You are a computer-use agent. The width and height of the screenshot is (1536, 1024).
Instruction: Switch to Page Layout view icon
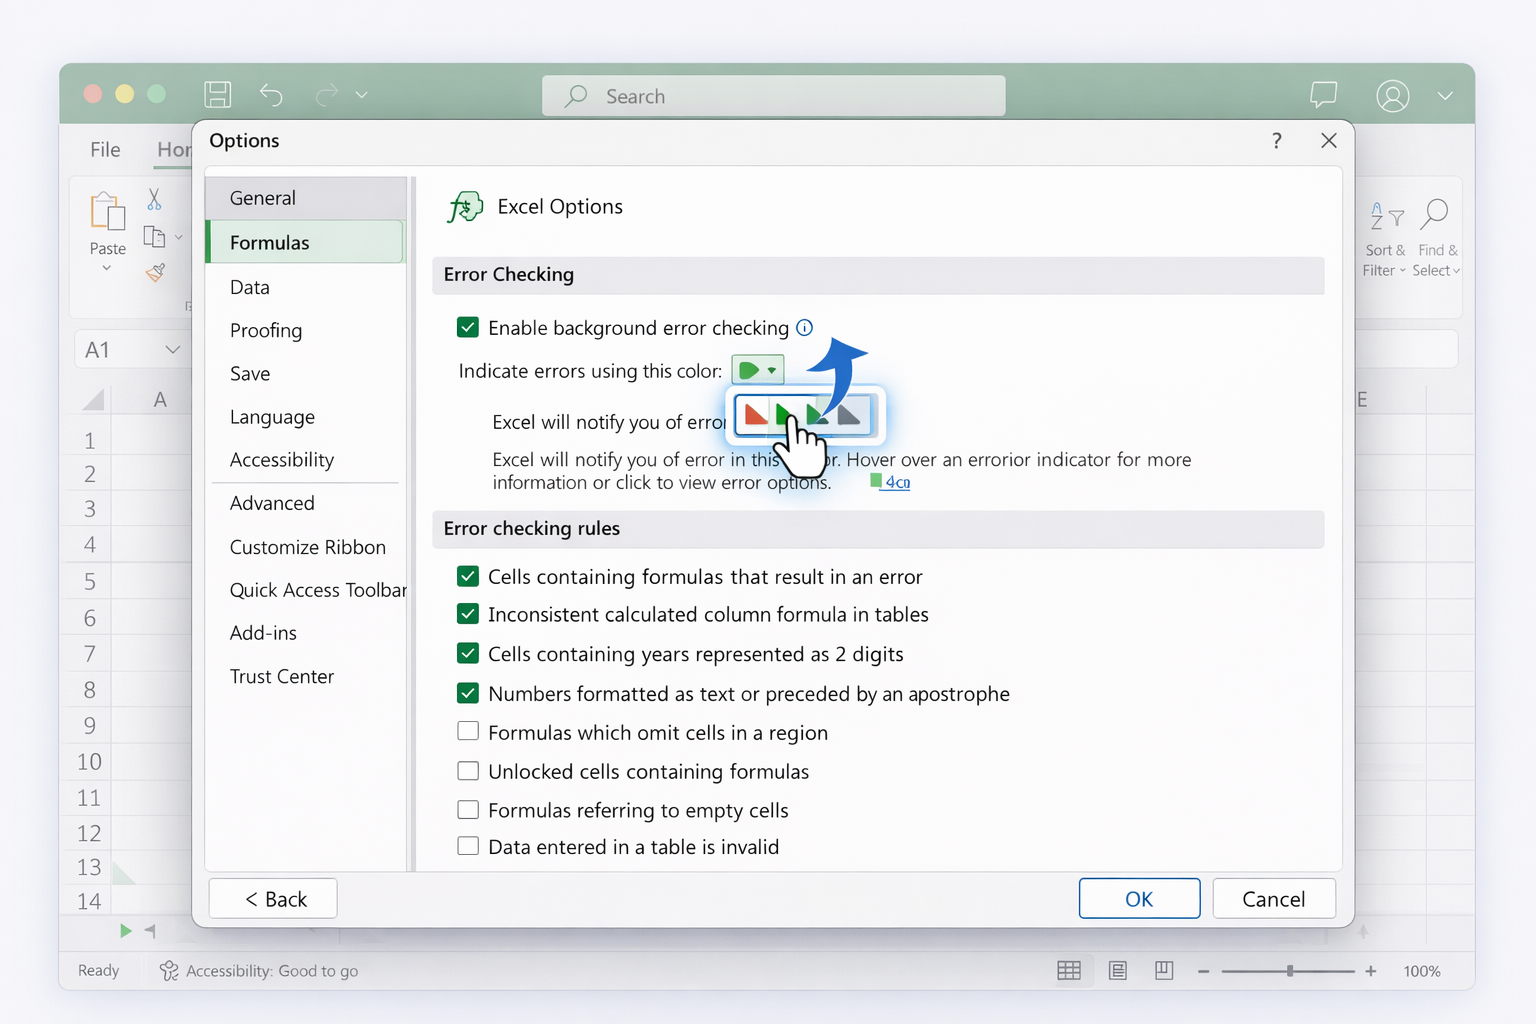point(1118,971)
